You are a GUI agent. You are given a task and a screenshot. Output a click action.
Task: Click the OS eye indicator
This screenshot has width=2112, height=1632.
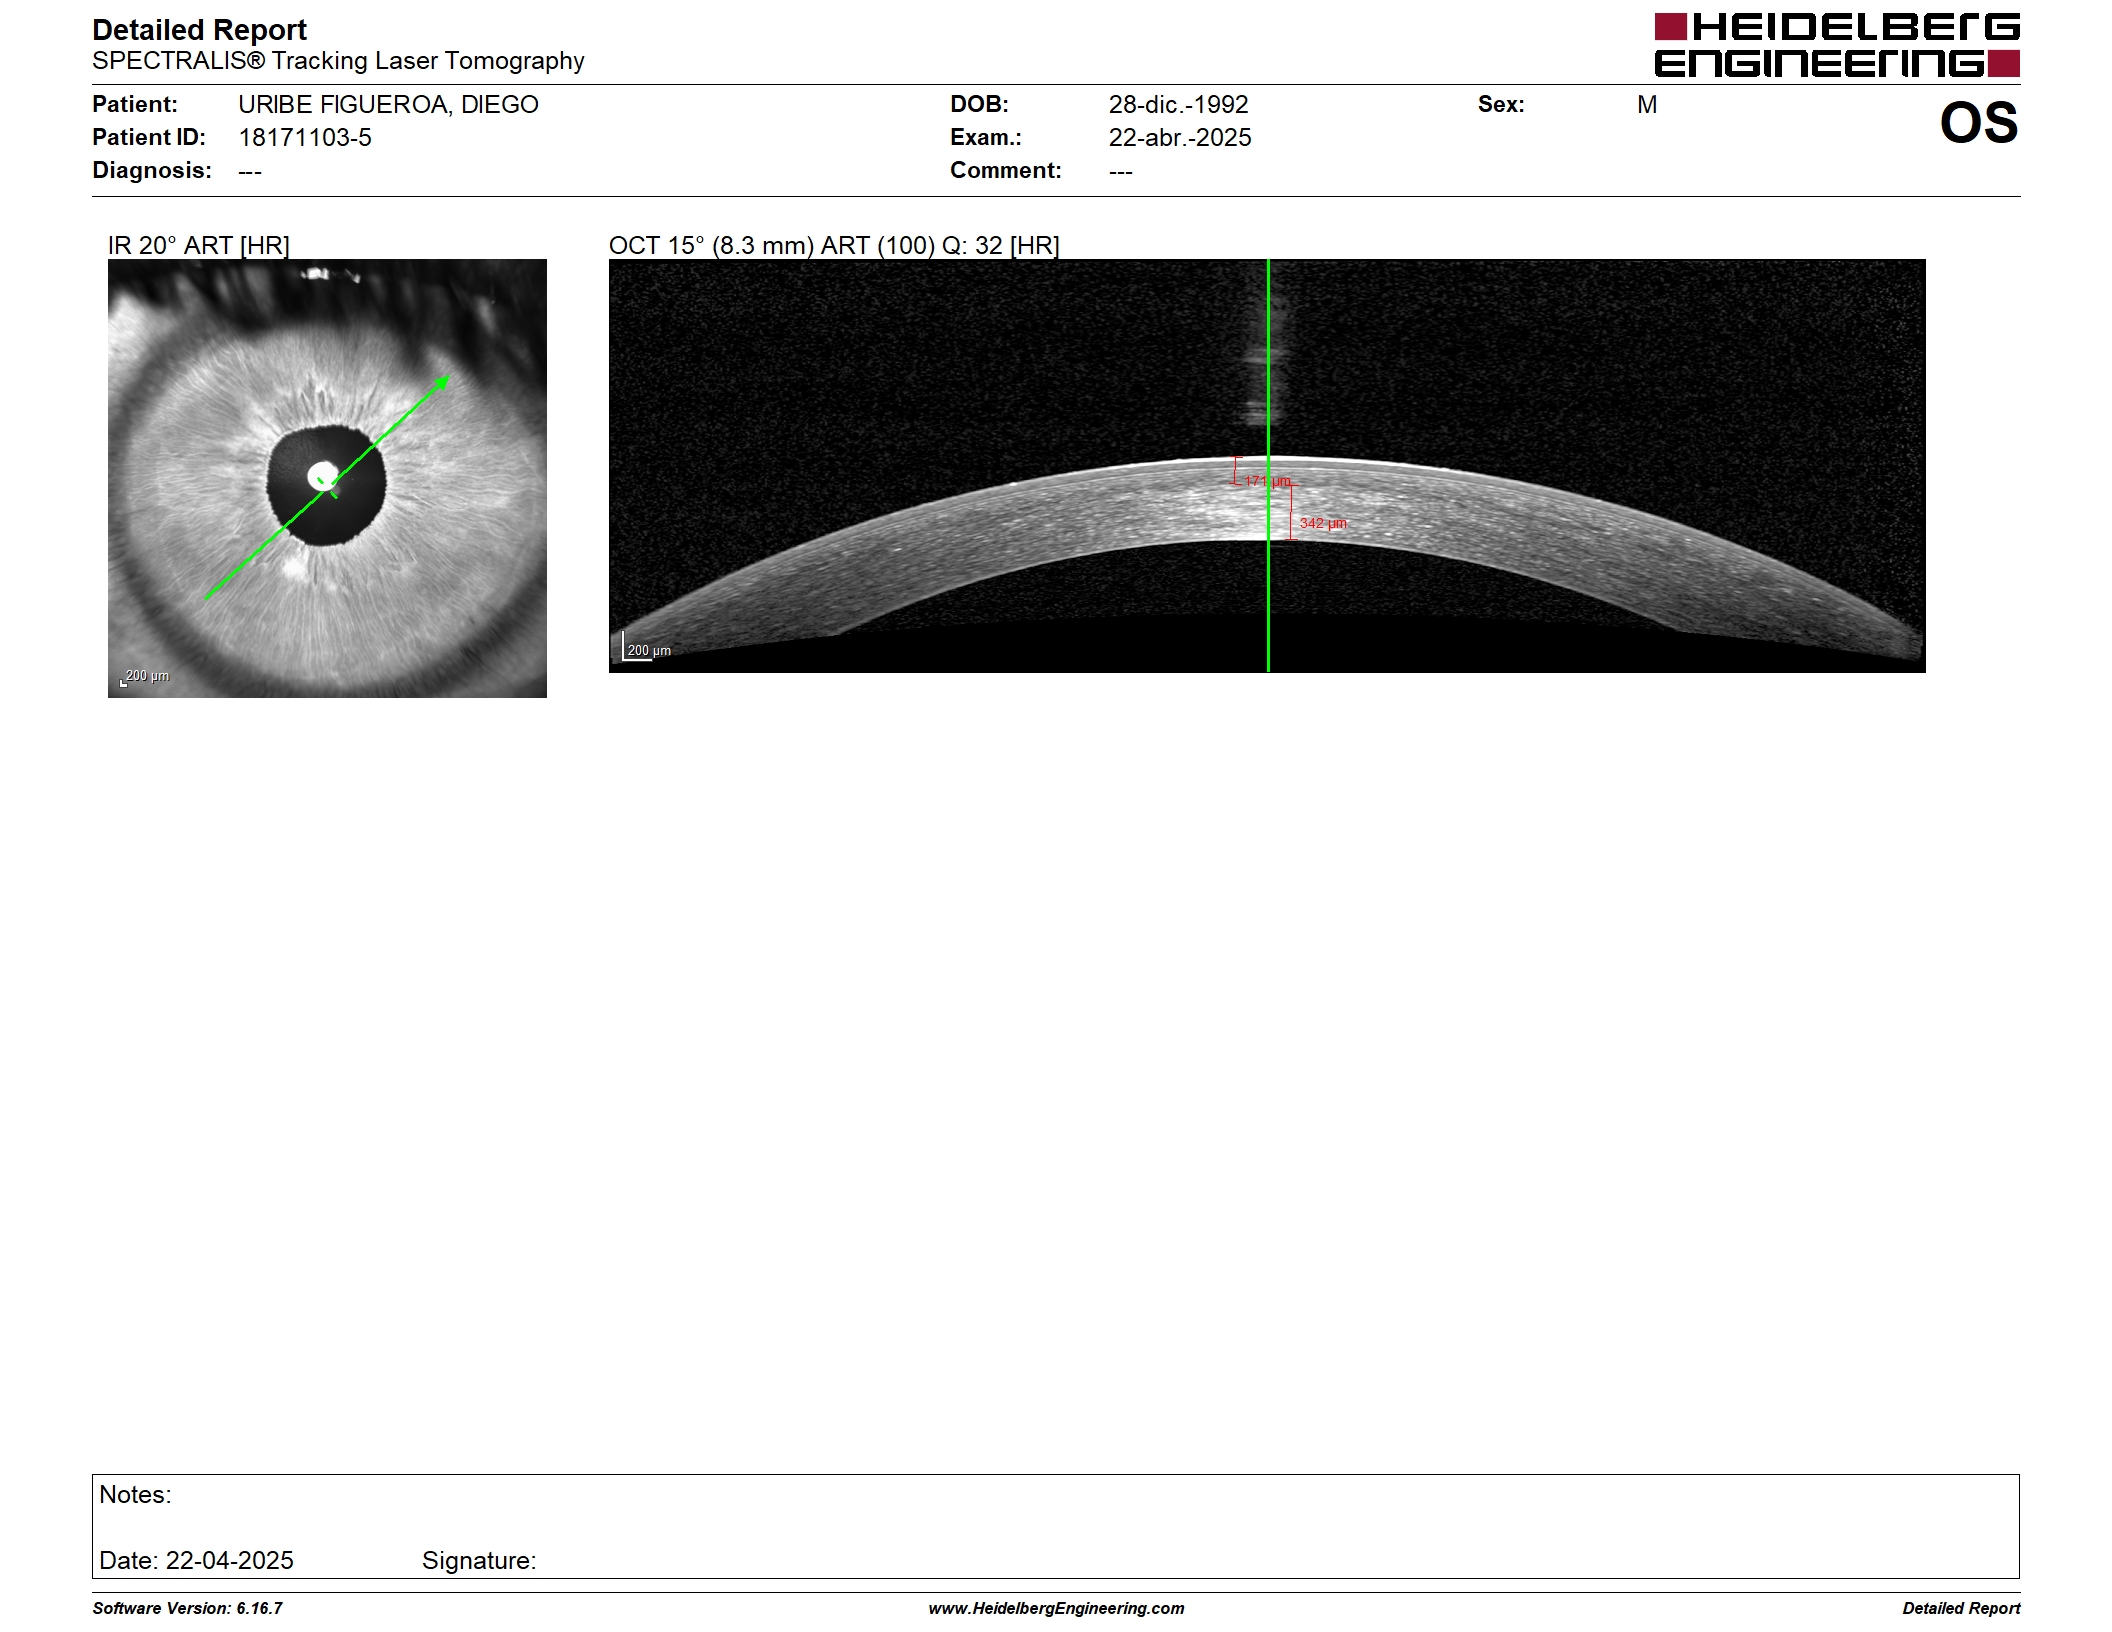point(1979,123)
